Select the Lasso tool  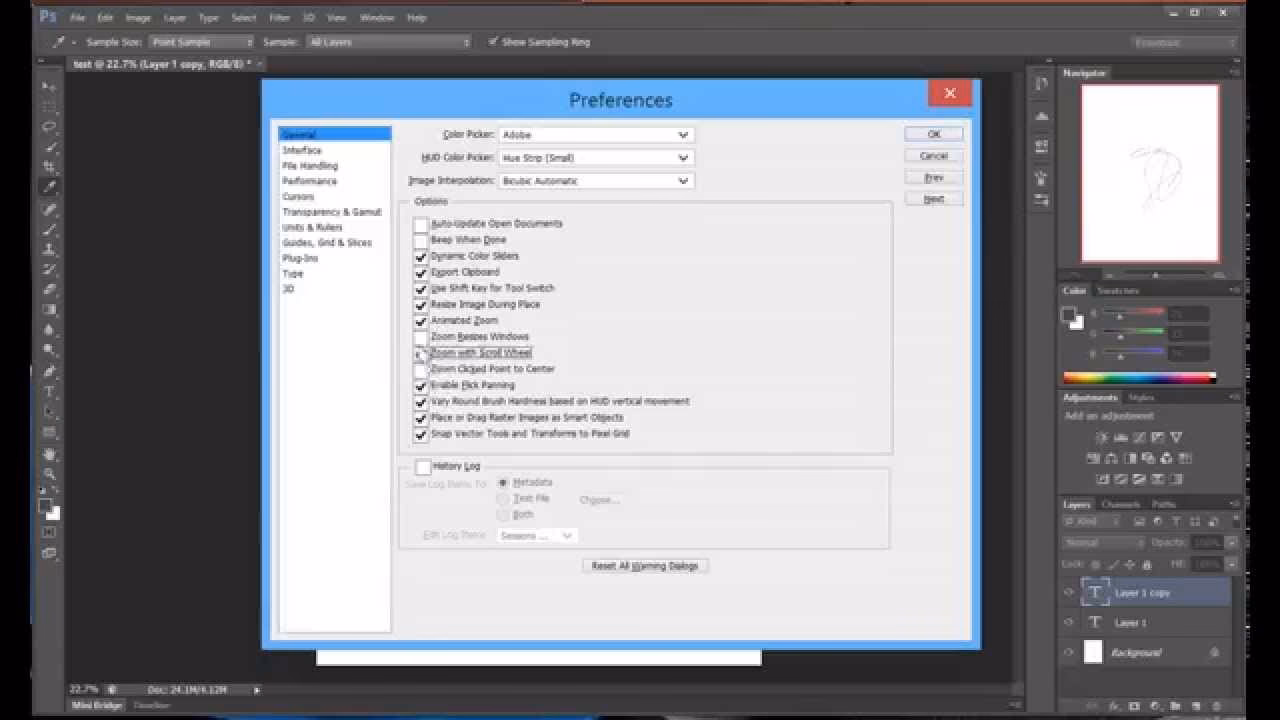49,127
